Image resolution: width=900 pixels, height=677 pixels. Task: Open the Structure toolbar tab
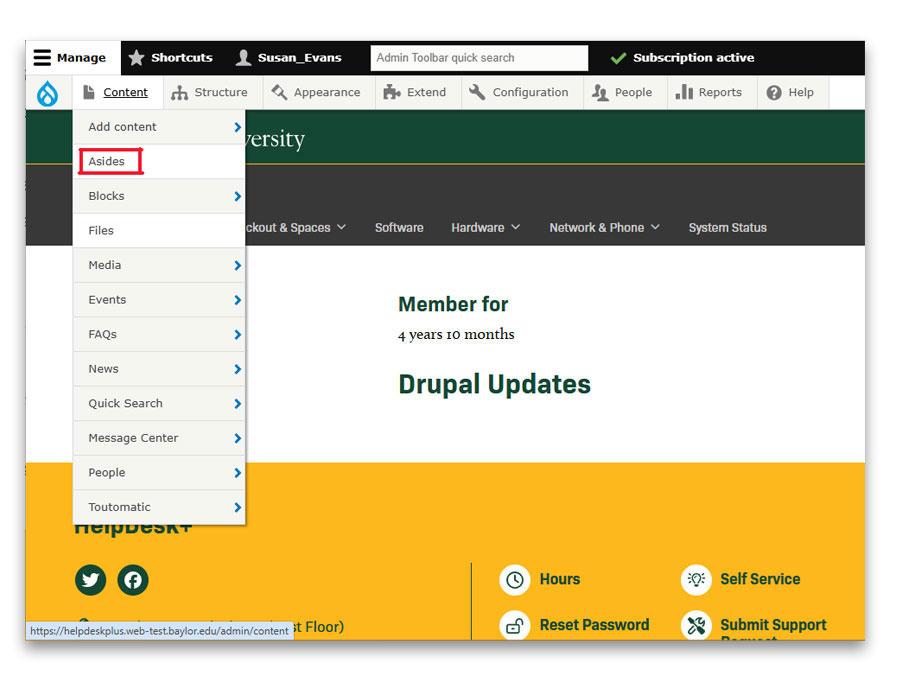tap(212, 92)
